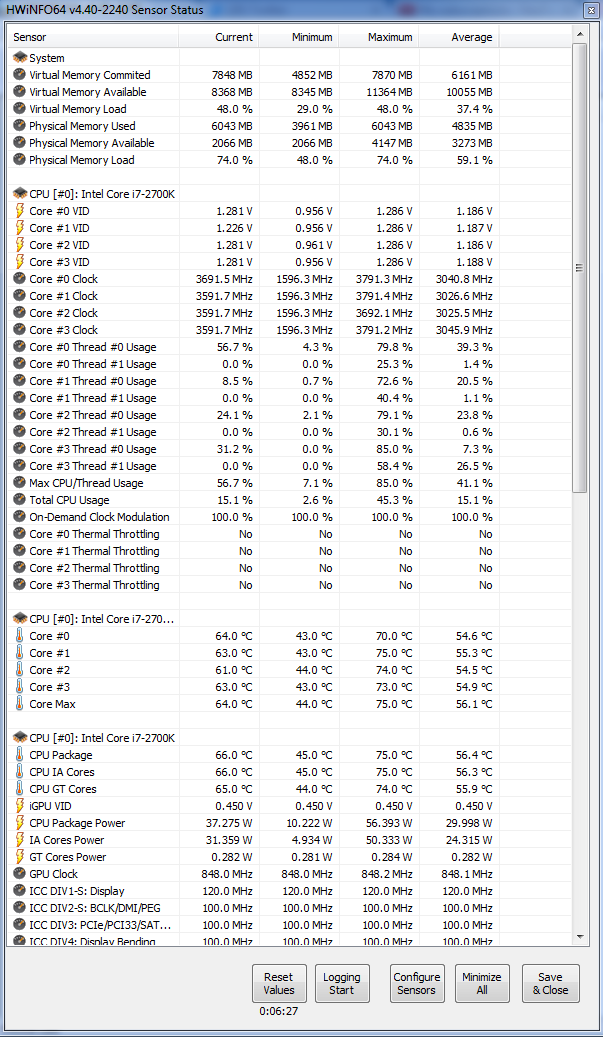Screen dimensions: 603x1037
Task: Click the lightning icon beside Core #3 VID
Action: tap(19, 262)
